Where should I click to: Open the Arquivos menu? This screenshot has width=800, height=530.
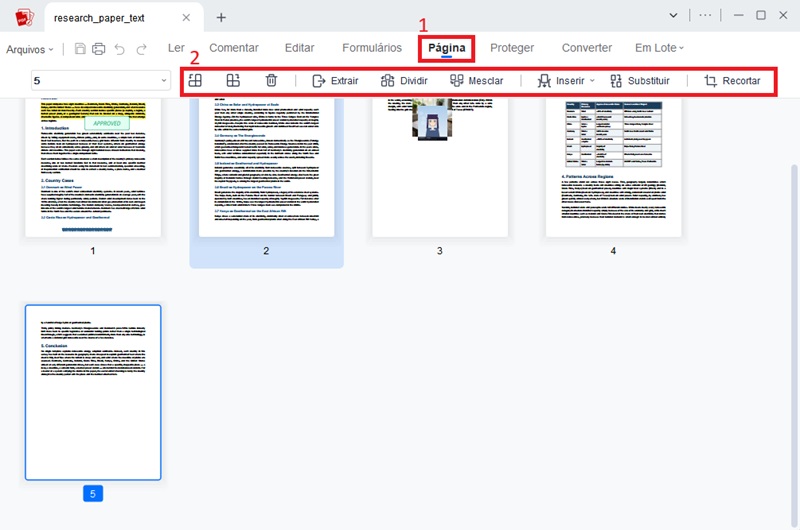(30, 49)
